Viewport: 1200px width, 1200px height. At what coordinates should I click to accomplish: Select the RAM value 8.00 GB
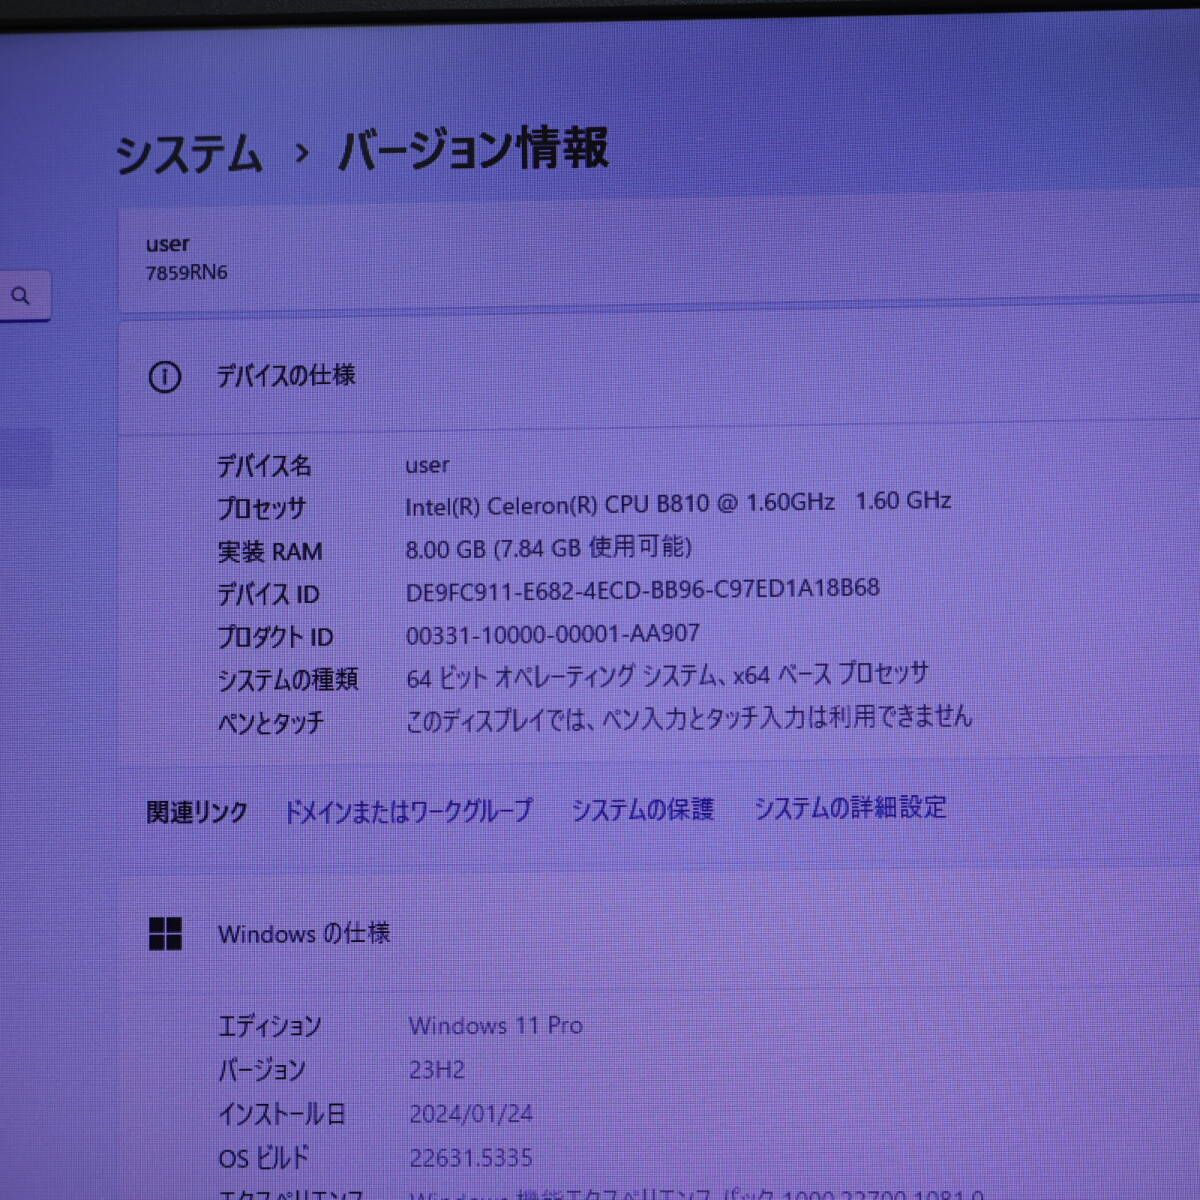click(x=445, y=549)
